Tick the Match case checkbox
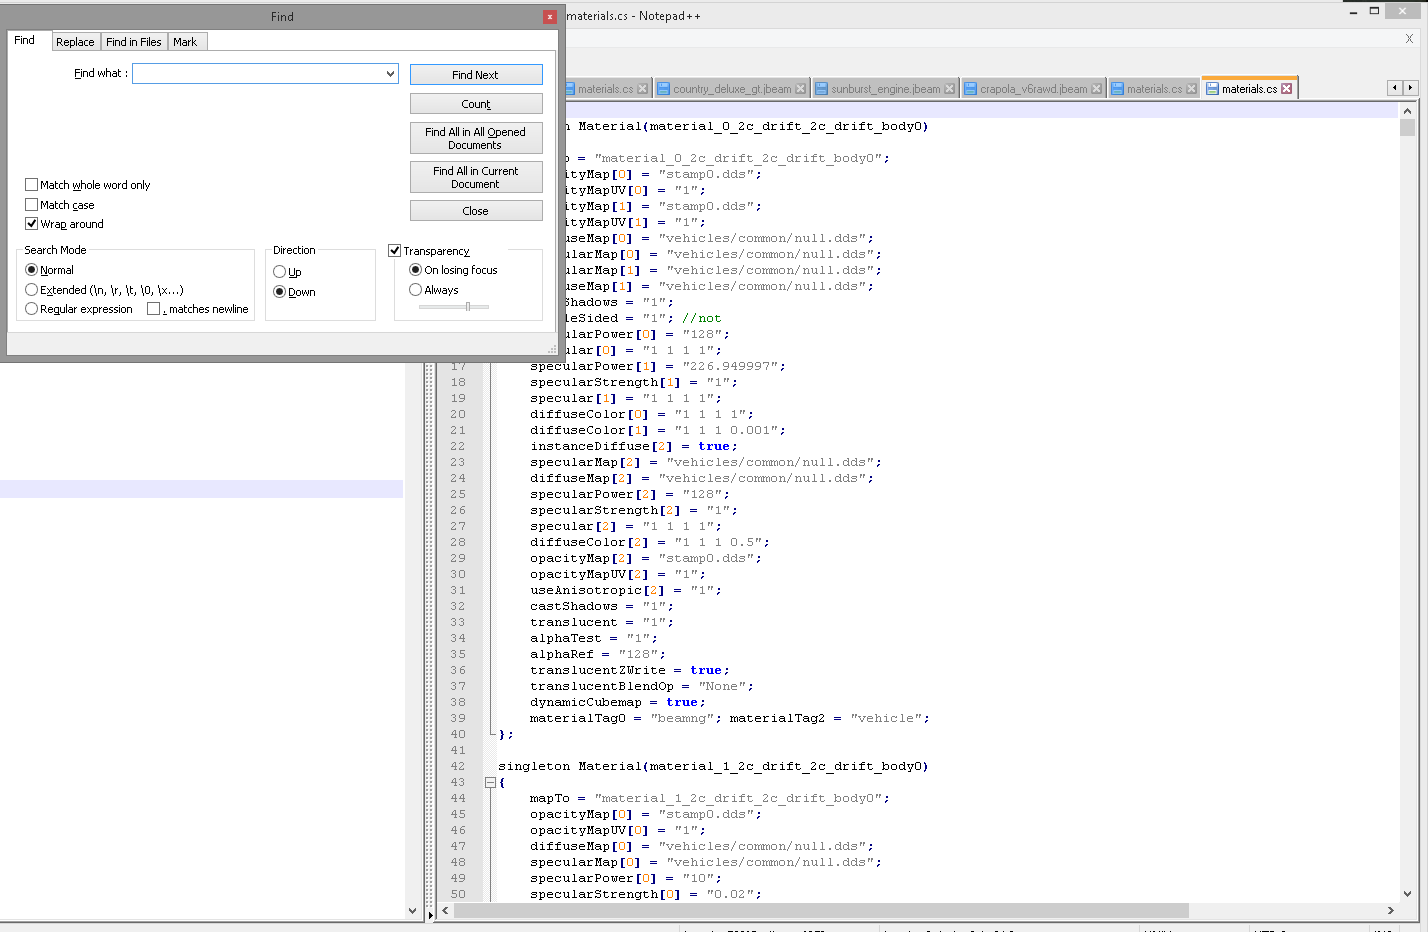This screenshot has width=1428, height=932. click(32, 205)
